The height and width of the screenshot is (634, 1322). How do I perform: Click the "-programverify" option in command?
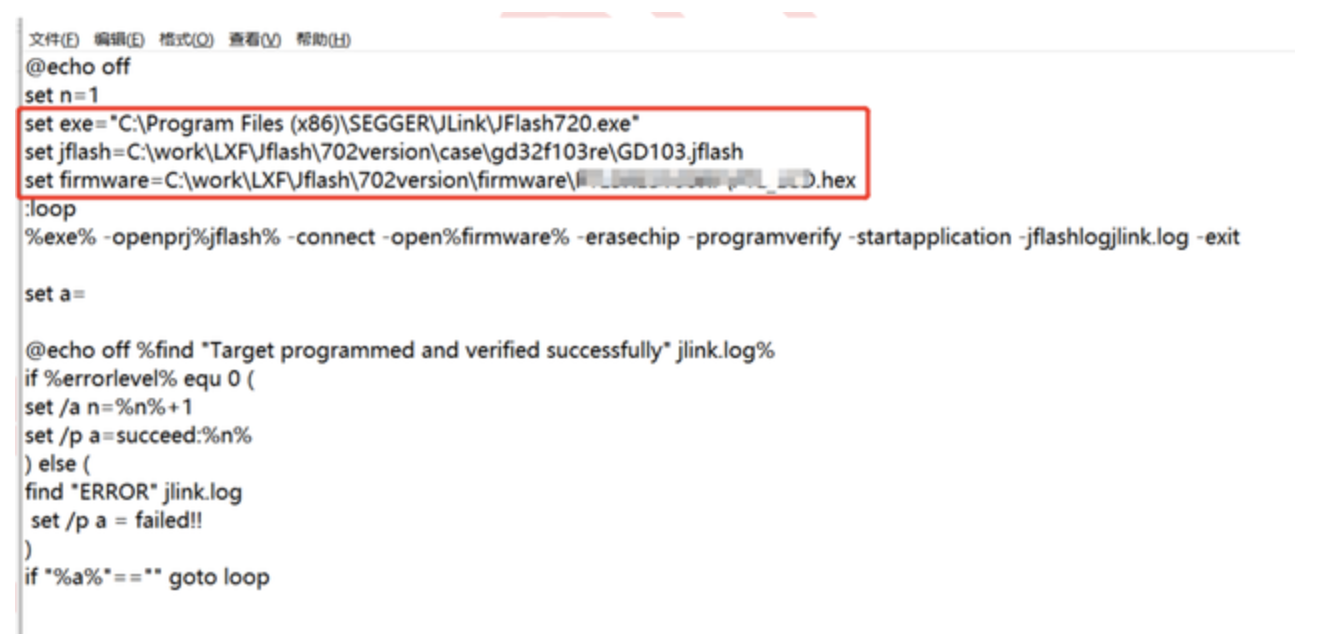(x=764, y=238)
